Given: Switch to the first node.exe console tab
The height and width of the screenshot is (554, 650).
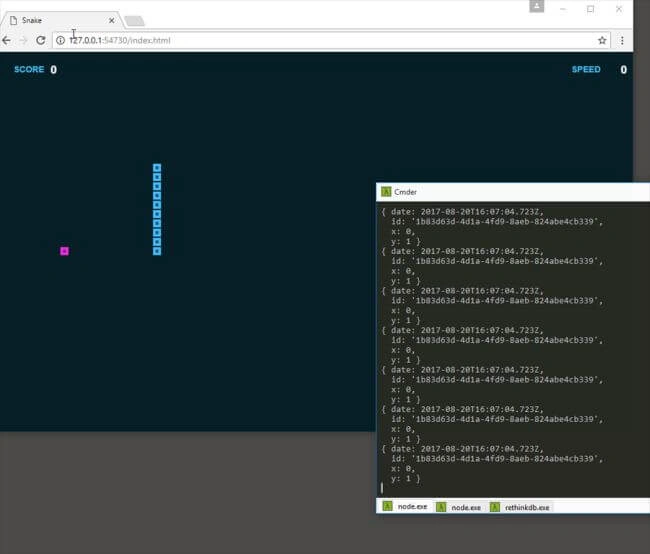Looking at the screenshot, I should pos(405,506).
